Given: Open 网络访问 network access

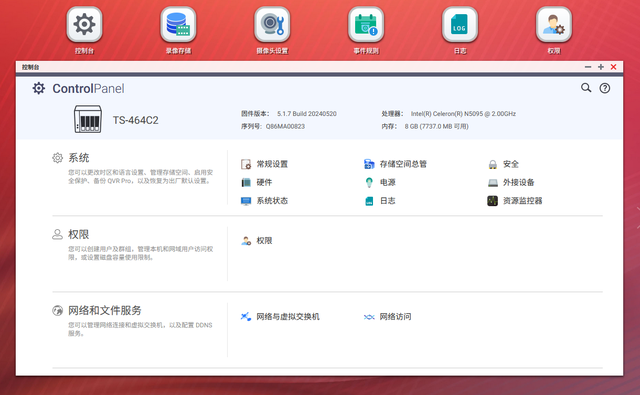Looking at the screenshot, I should tap(387, 317).
